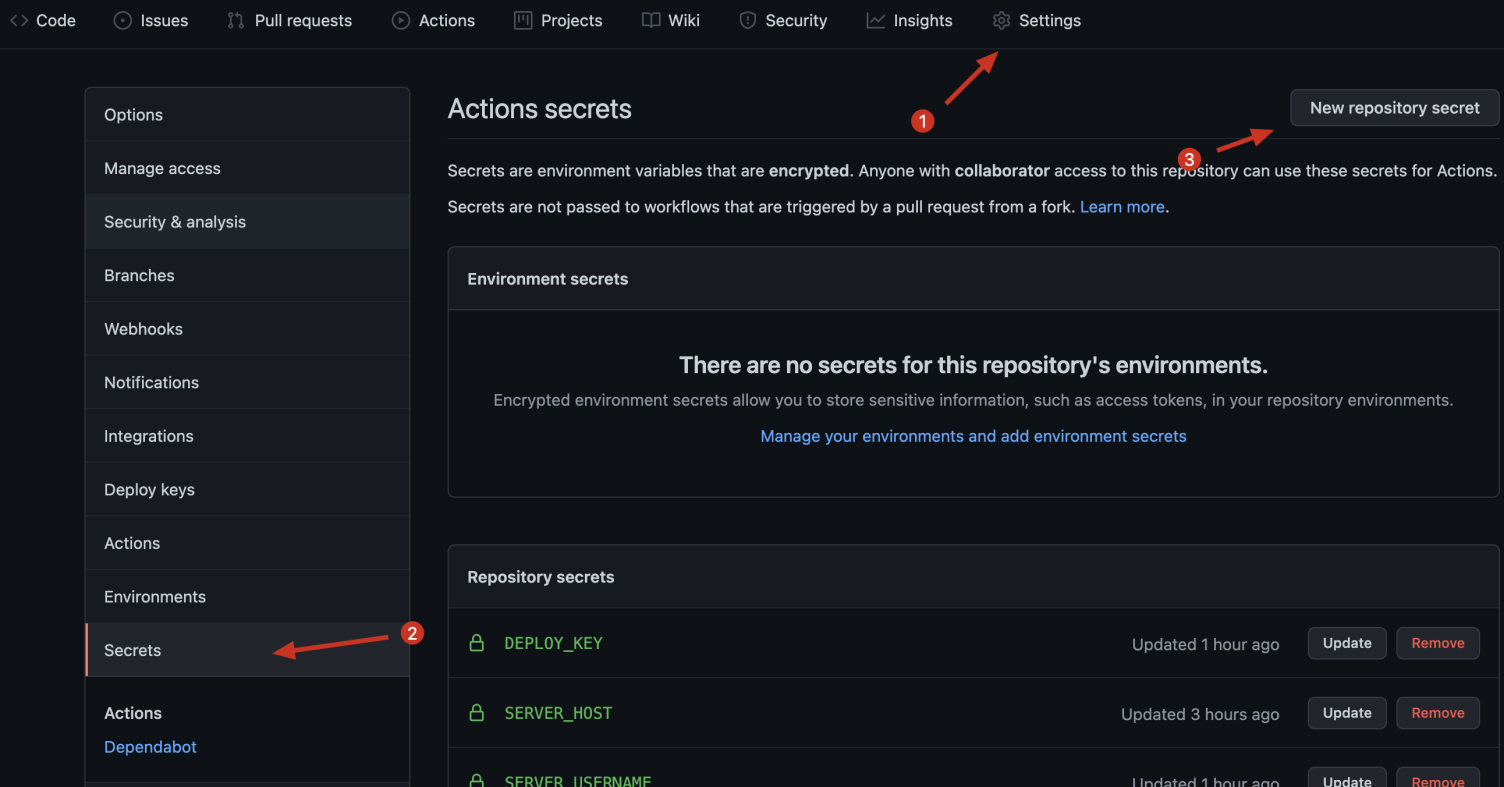Go to the Wiki tab
The height and width of the screenshot is (787, 1504).
(x=671, y=20)
